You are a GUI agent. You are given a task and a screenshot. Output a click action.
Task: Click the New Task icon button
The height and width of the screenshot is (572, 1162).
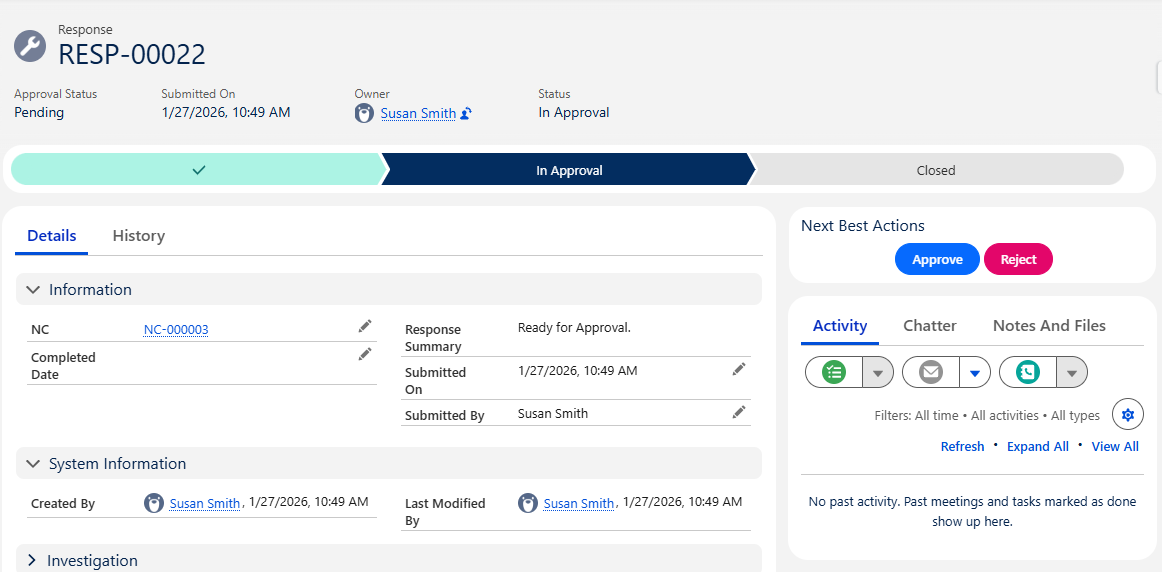click(834, 372)
